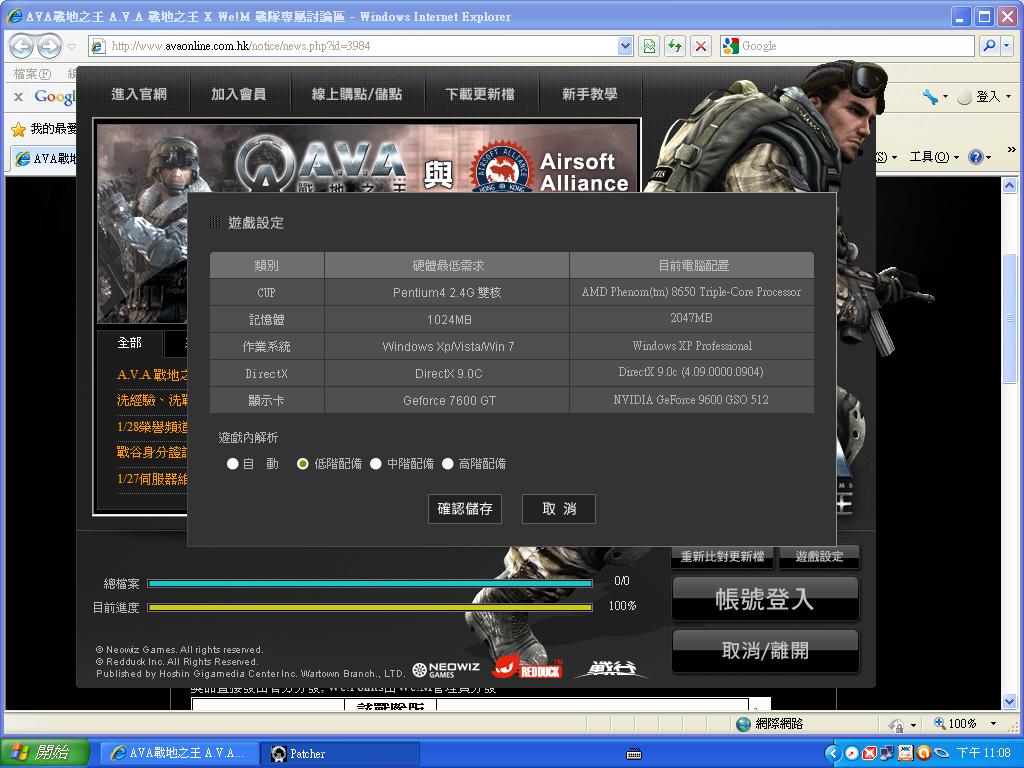Click the 取消/離開 button
Screen dimensions: 1024x768
[765, 650]
